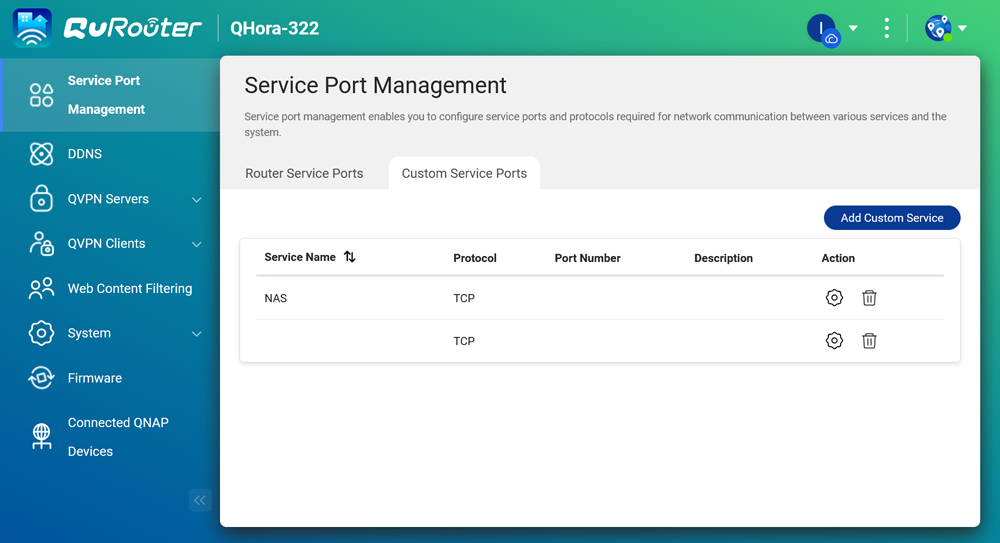Viewport: 1000px width, 543px height.
Task: Expand the QVPN Clients submenu
Action: 197,244
